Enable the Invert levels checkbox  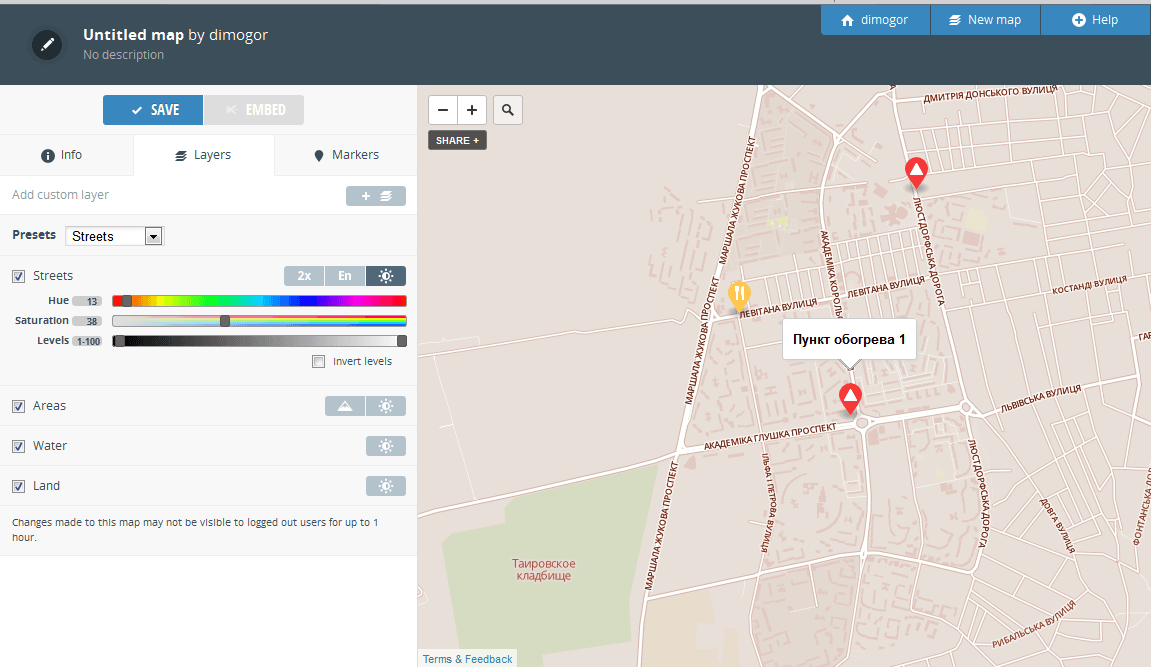point(319,361)
